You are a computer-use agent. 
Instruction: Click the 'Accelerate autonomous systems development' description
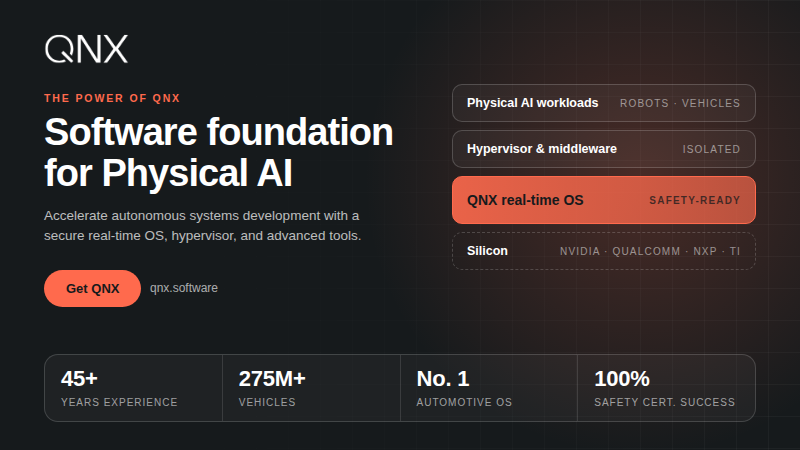[x=203, y=226]
